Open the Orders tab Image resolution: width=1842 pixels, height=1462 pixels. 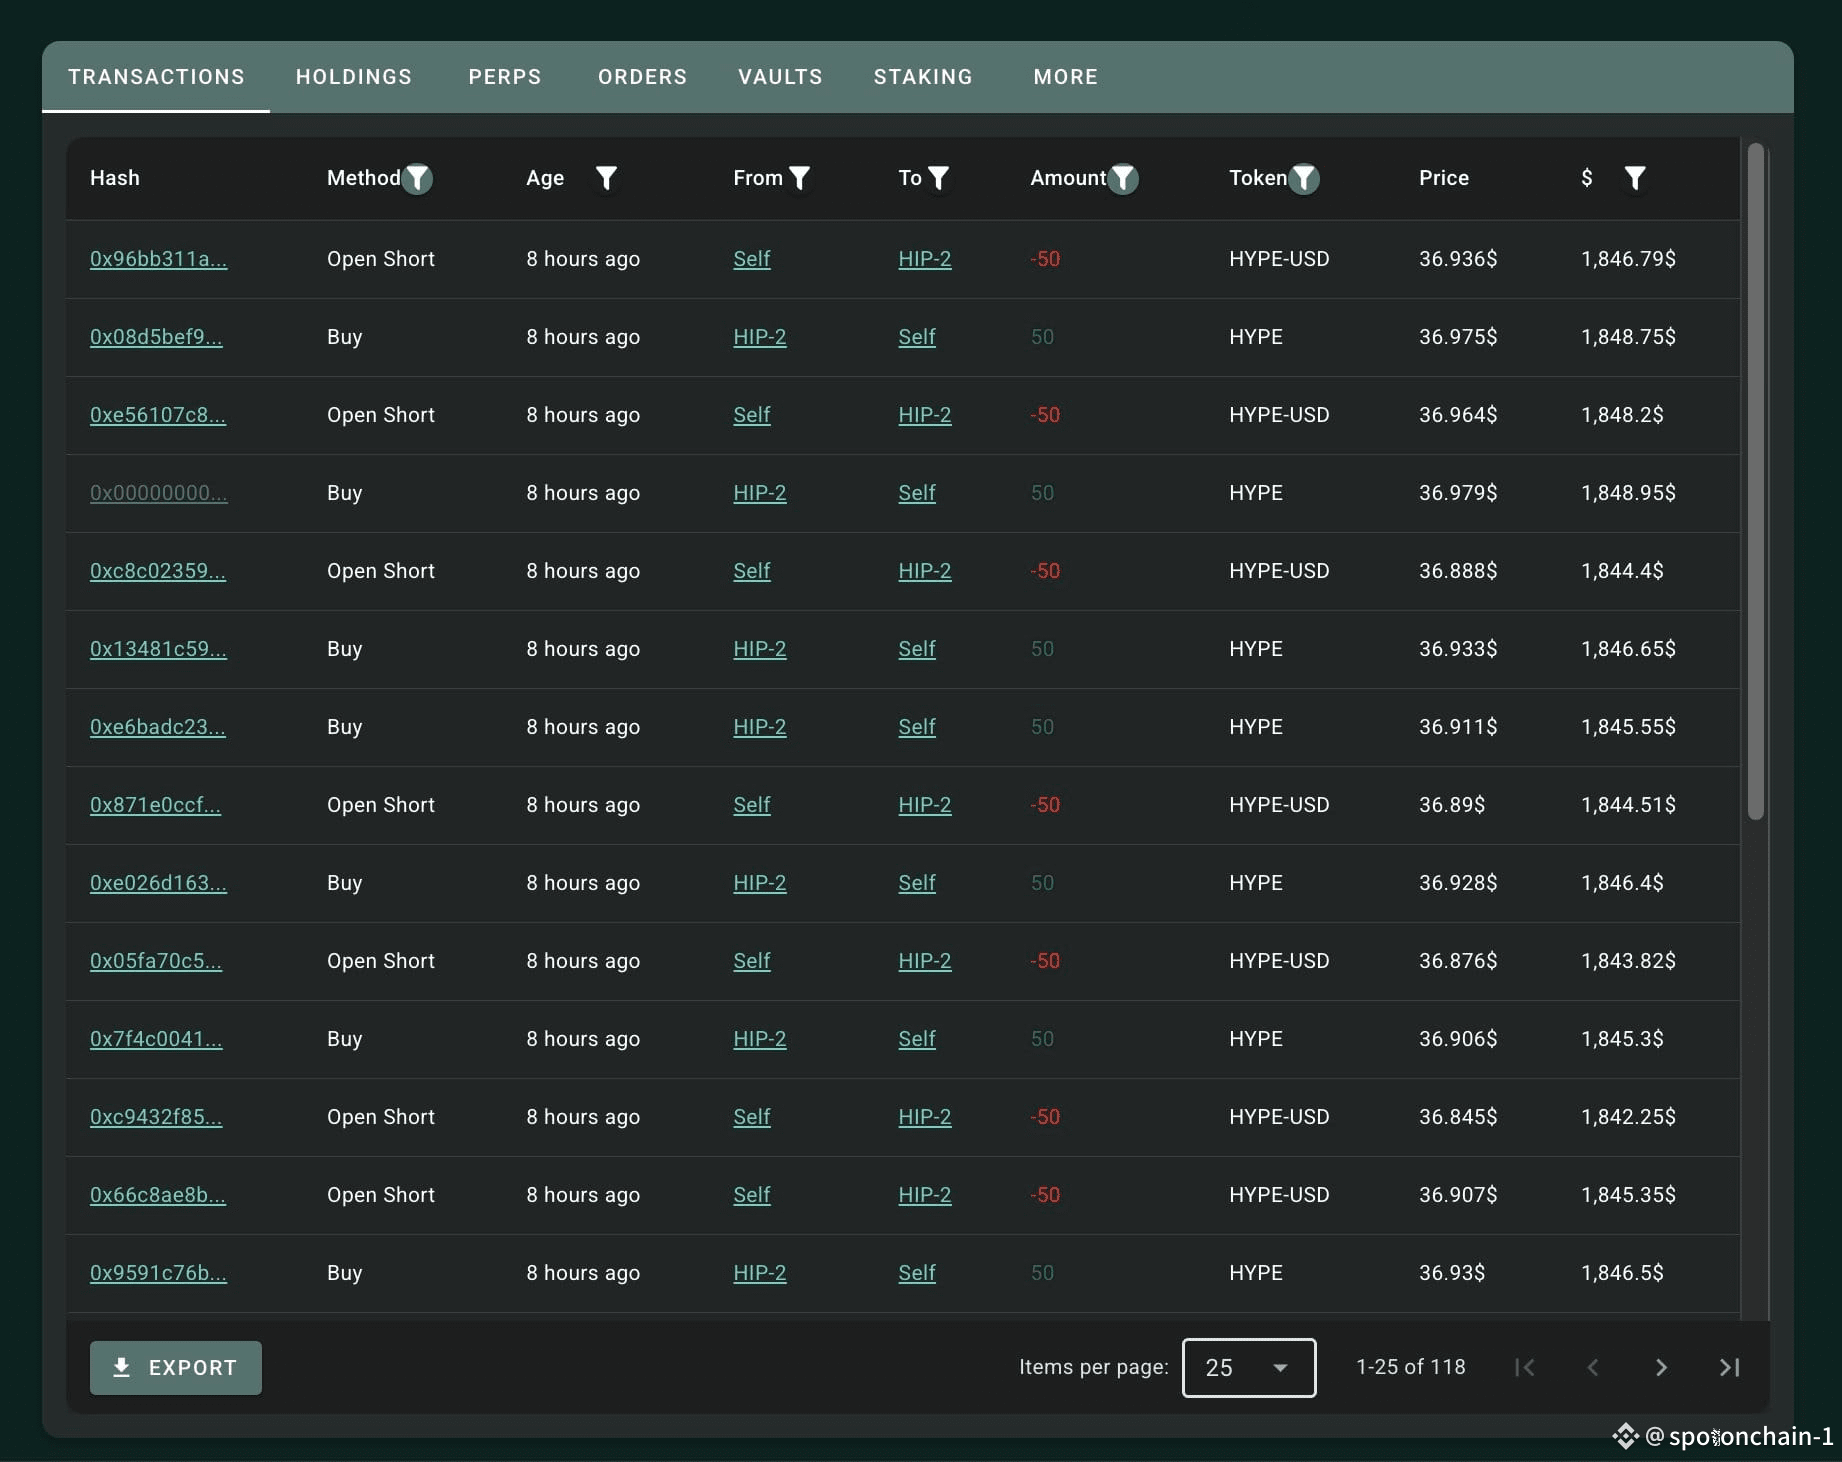point(642,77)
